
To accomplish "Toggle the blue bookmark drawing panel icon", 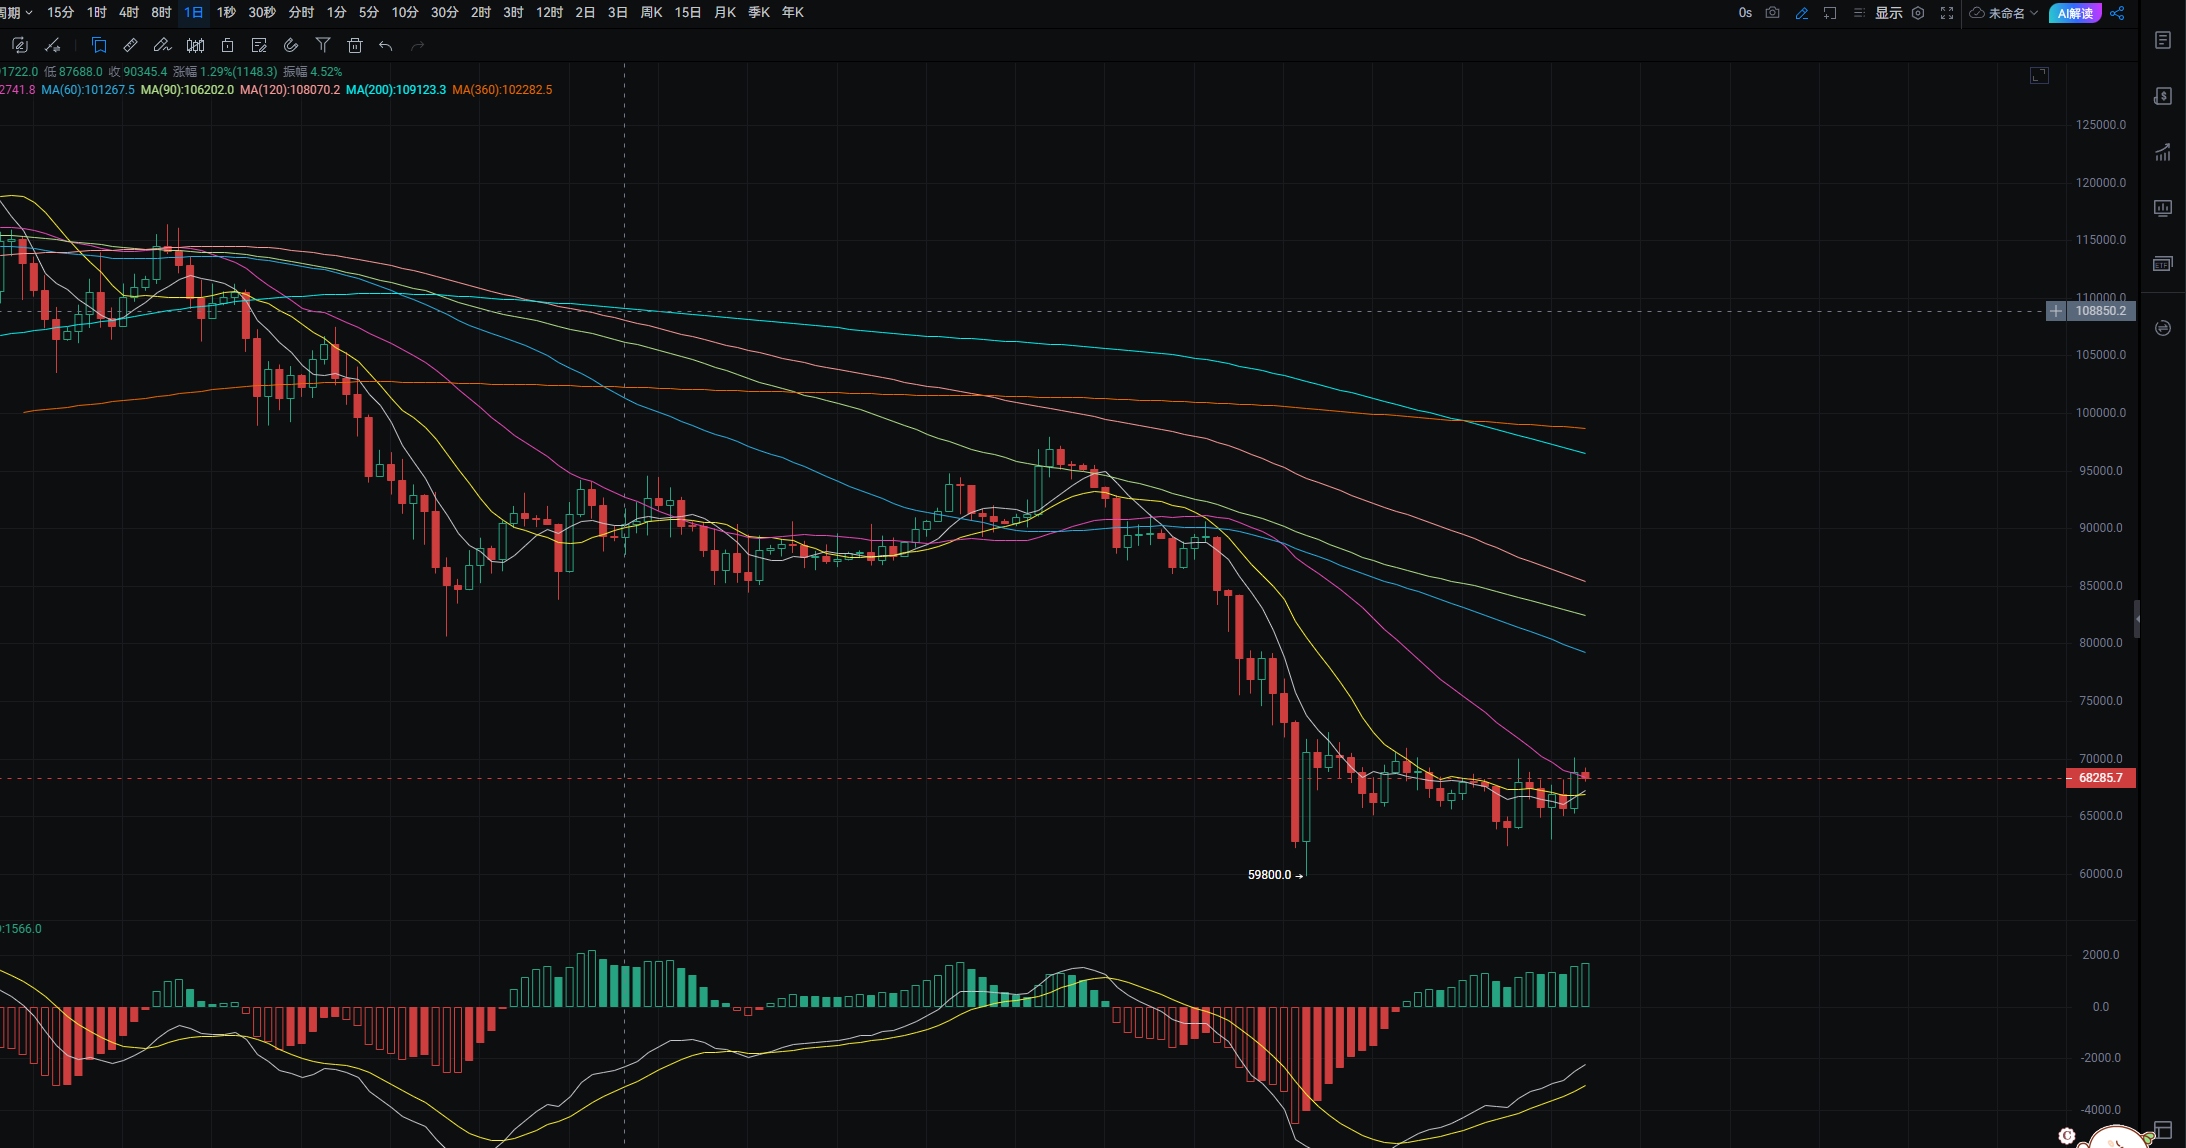I will pyautogui.click(x=98, y=45).
